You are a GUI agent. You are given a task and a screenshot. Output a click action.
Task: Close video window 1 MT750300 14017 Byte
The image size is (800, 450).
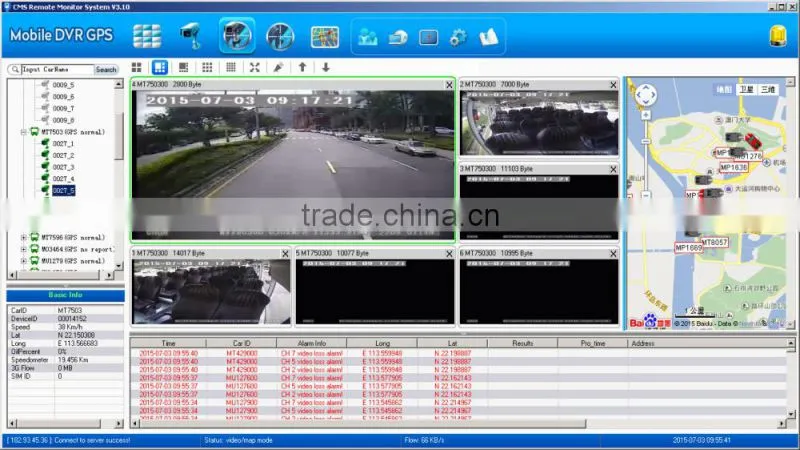click(285, 254)
